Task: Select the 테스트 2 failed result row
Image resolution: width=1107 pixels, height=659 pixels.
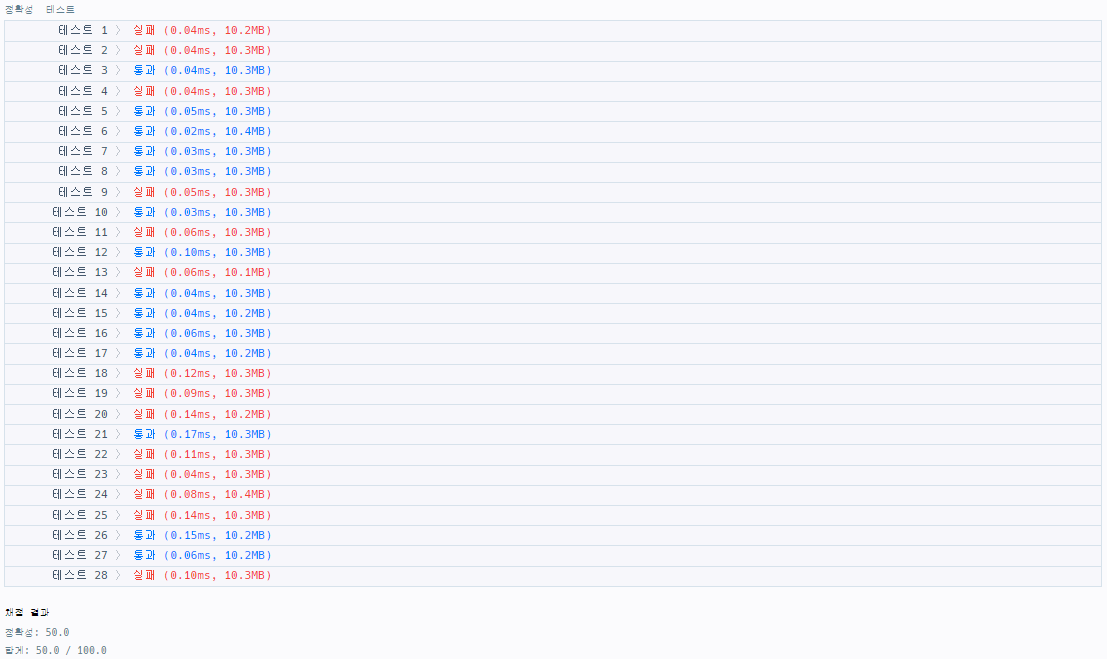Action: (553, 51)
